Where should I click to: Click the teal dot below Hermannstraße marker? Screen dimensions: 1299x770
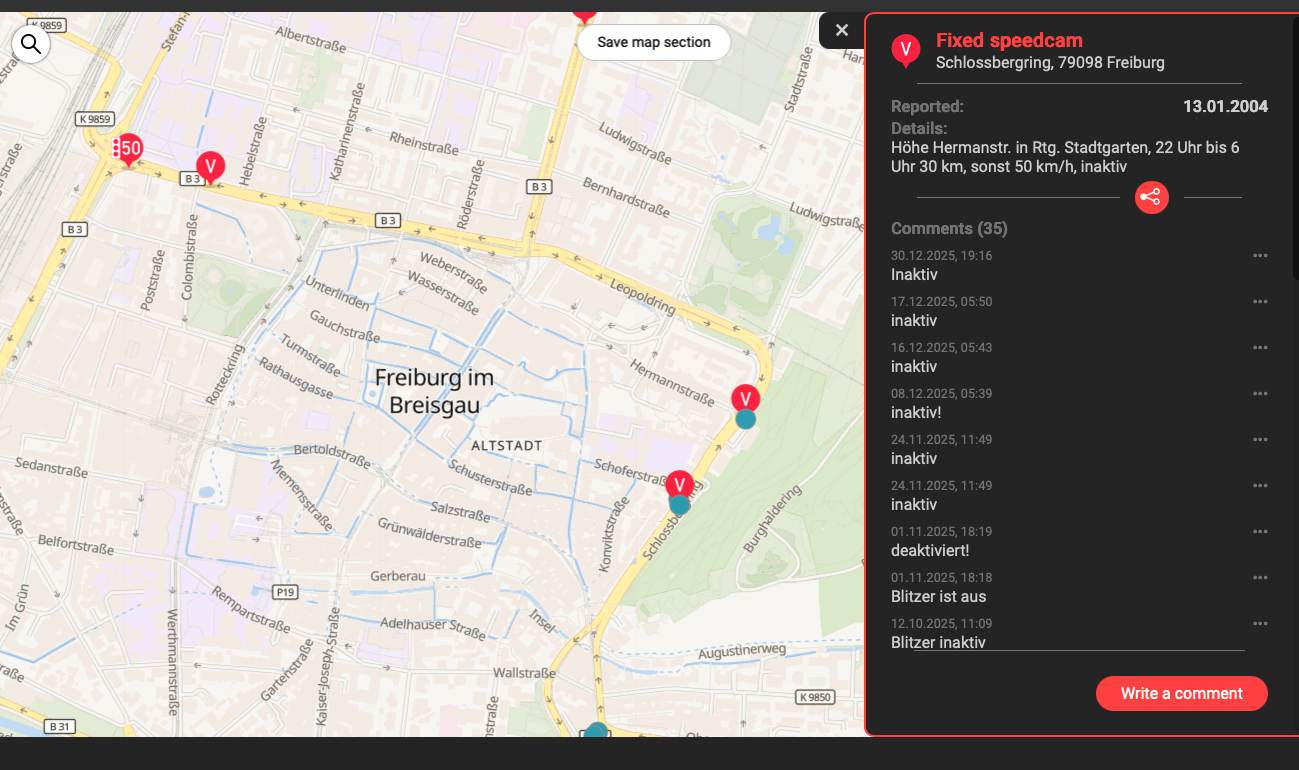[745, 420]
